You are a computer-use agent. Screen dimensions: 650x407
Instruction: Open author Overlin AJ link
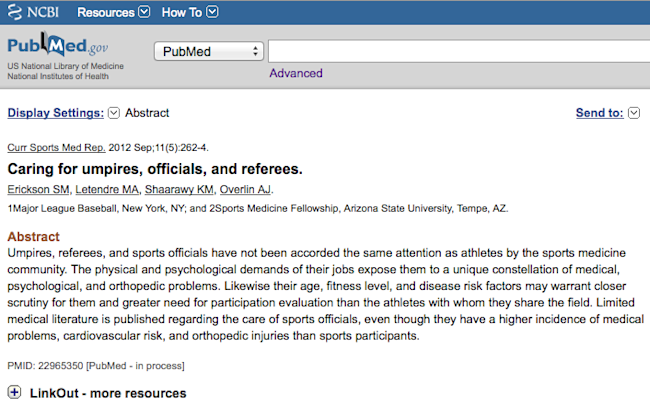245,189
